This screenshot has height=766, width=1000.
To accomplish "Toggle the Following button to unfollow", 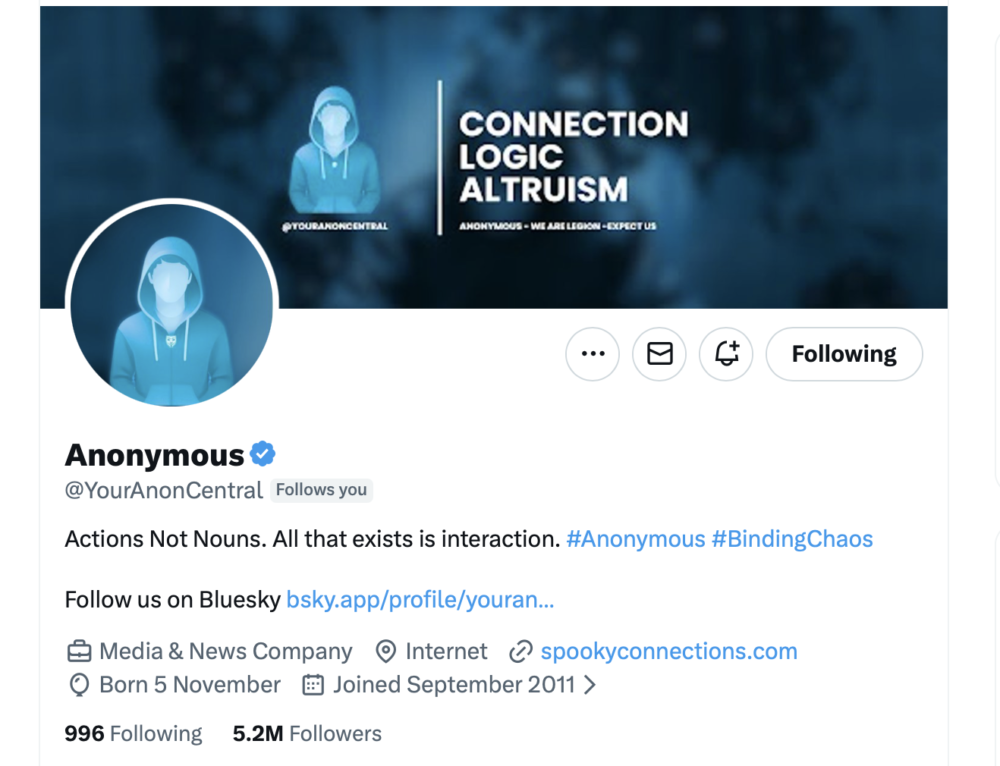I will [844, 354].
